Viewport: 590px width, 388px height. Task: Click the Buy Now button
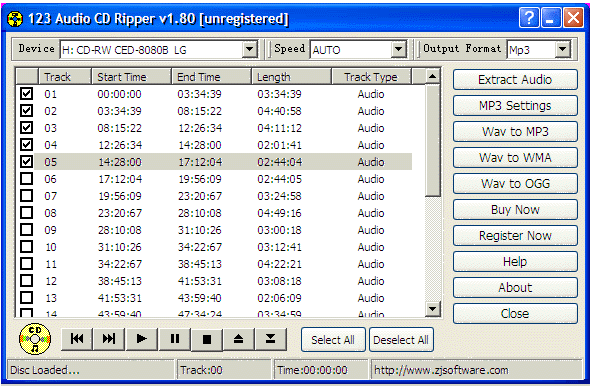tap(515, 210)
